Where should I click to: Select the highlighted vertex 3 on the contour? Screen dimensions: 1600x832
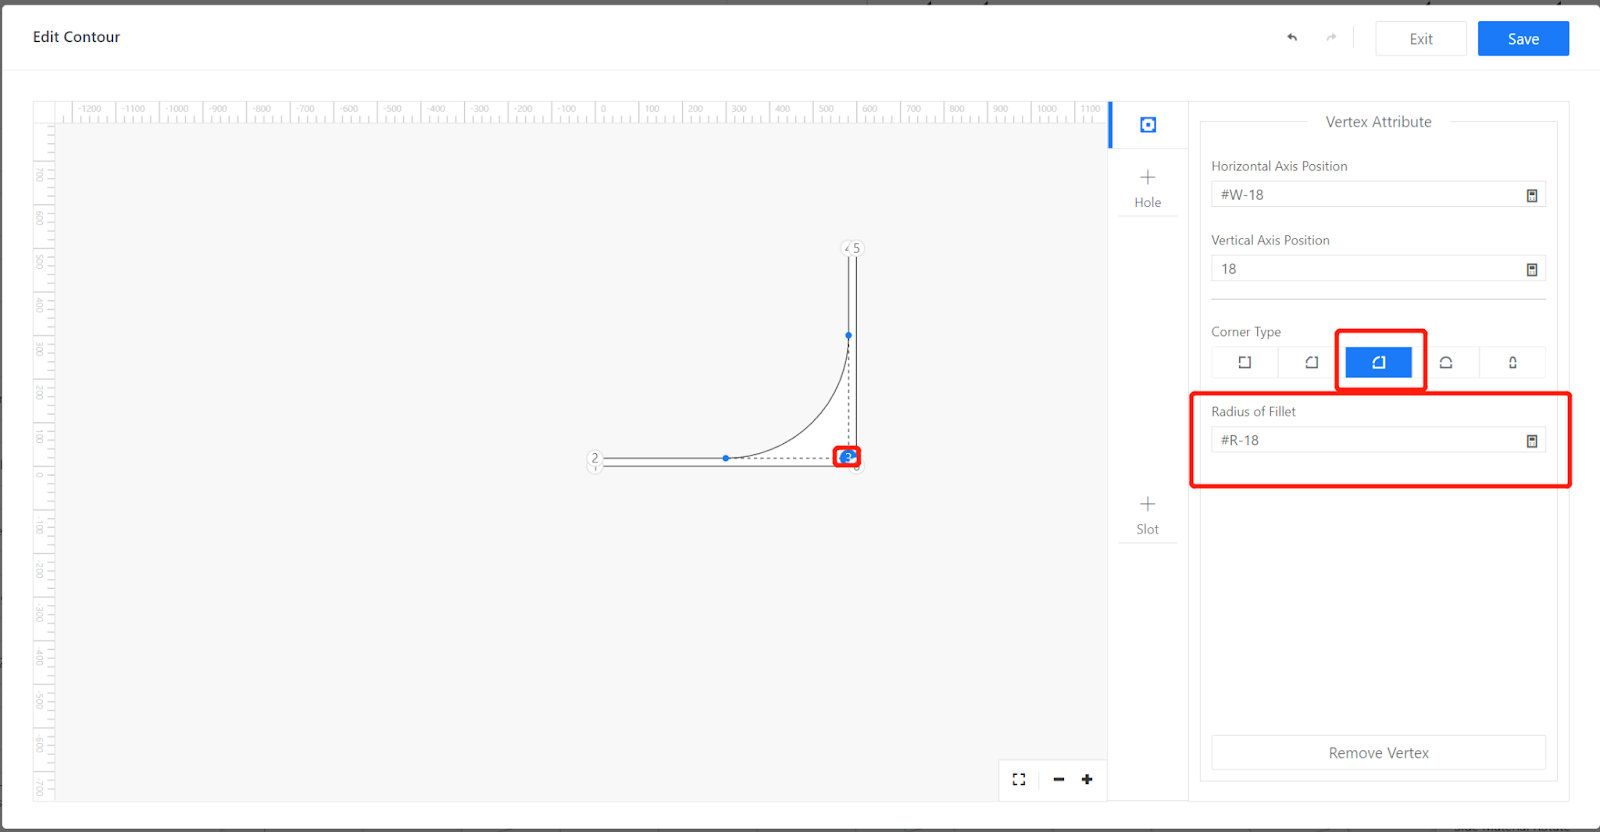(847, 457)
